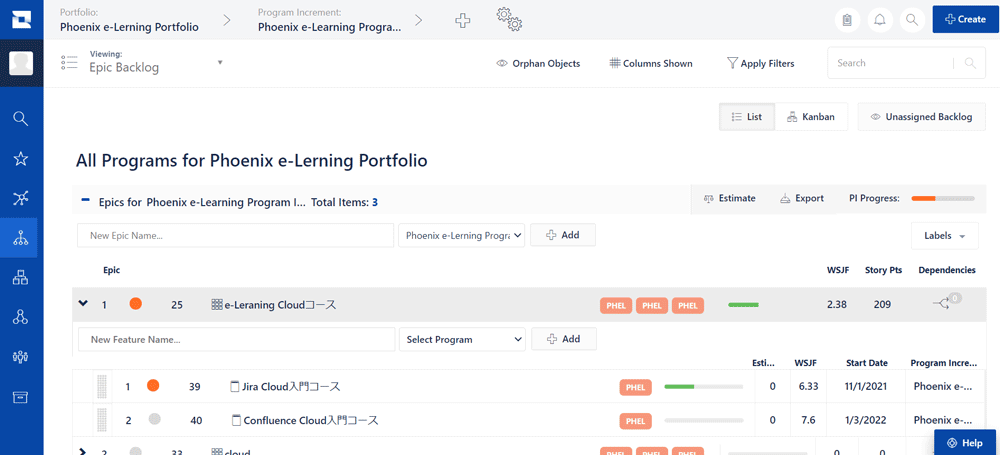Open Apply Filters
The width and height of the screenshot is (1000, 455).
coord(761,63)
